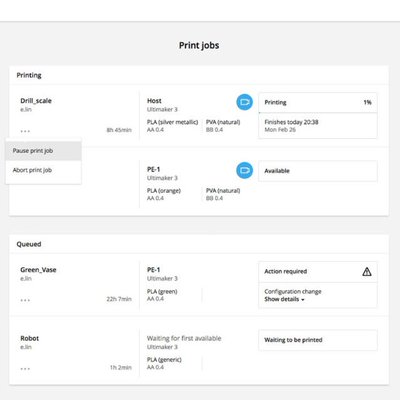Click the Action required status header
This screenshot has width=400, height=400.
(x=318, y=272)
